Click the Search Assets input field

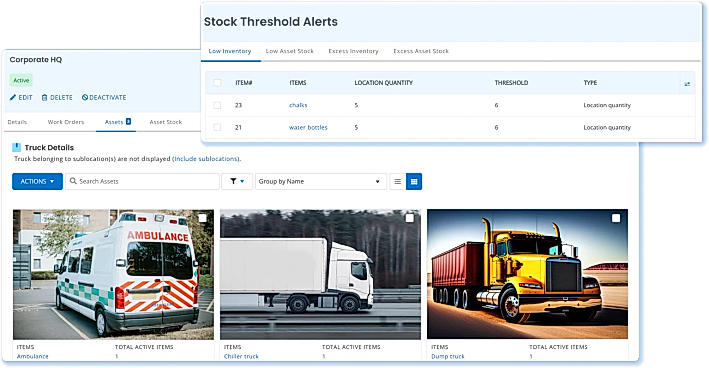pos(142,181)
